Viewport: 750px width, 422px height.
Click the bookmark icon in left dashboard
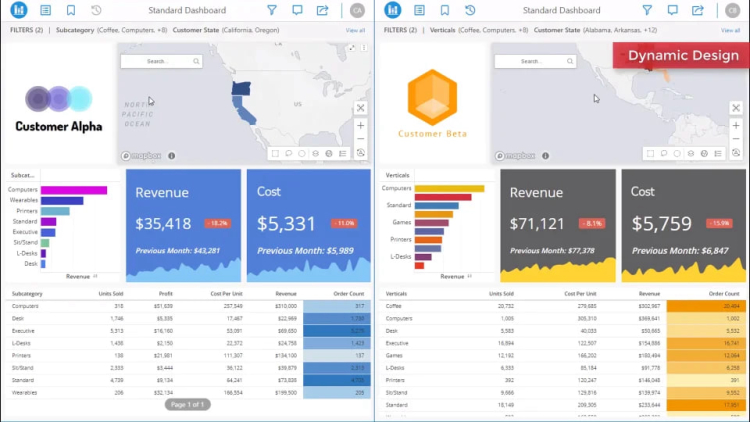pos(70,10)
